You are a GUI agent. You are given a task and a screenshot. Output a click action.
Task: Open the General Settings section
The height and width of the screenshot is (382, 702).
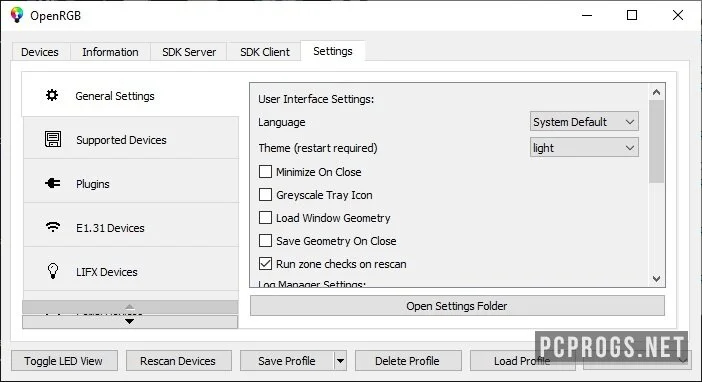coord(130,95)
